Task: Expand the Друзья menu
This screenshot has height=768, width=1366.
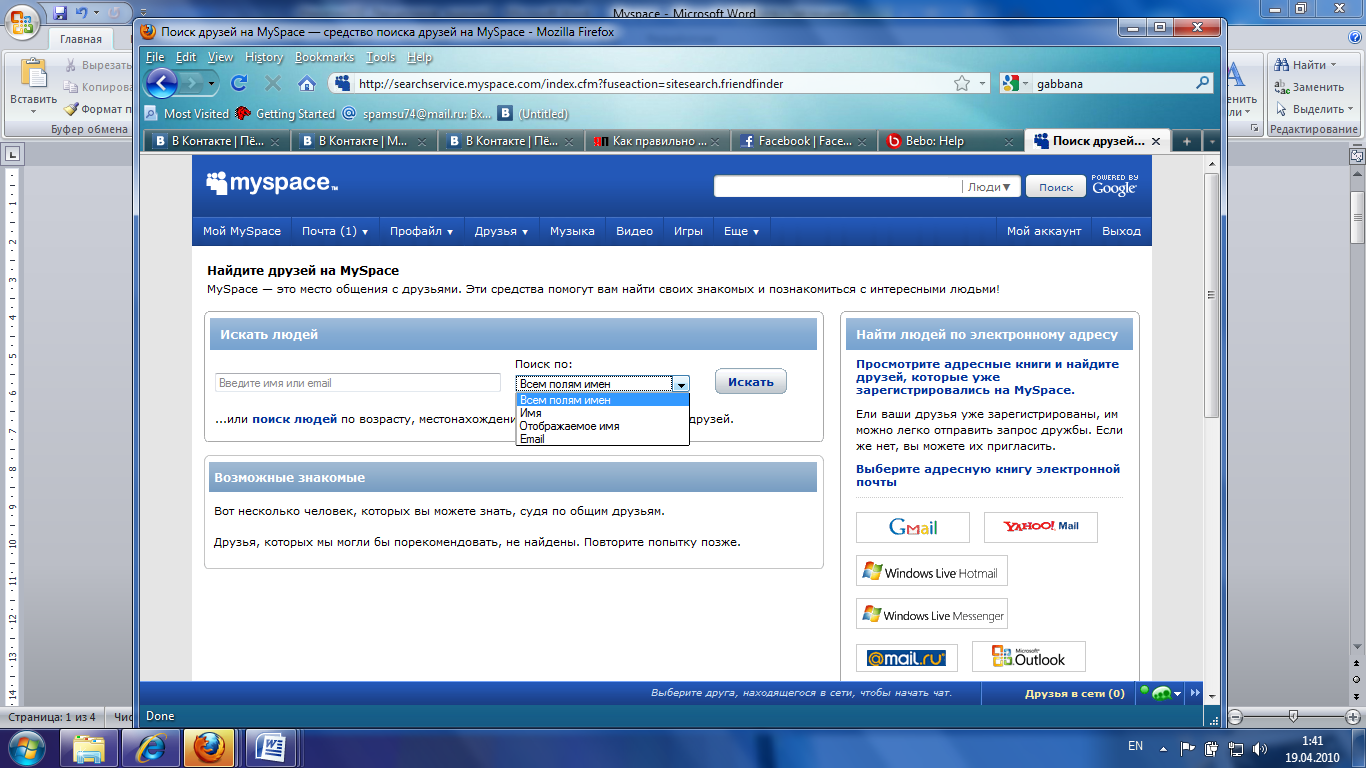Action: coord(502,231)
